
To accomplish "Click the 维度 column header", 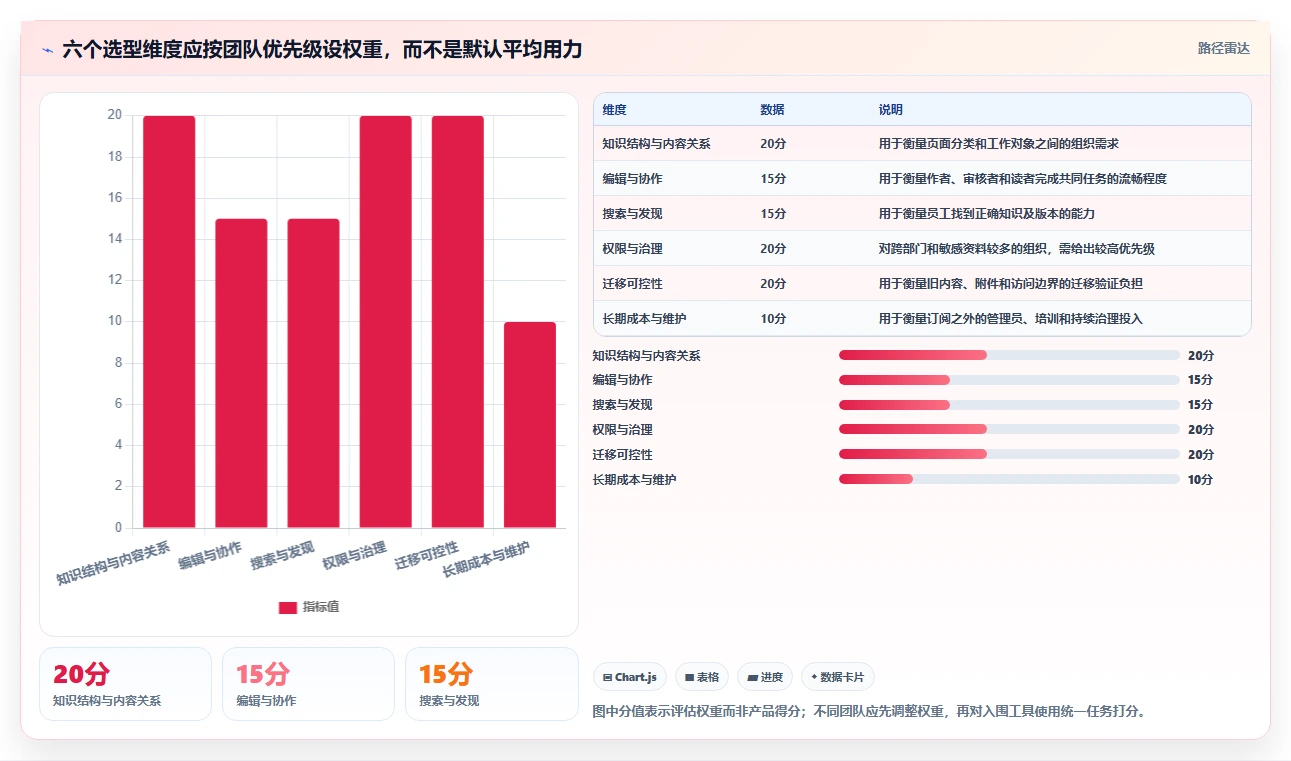I will click(x=614, y=110).
